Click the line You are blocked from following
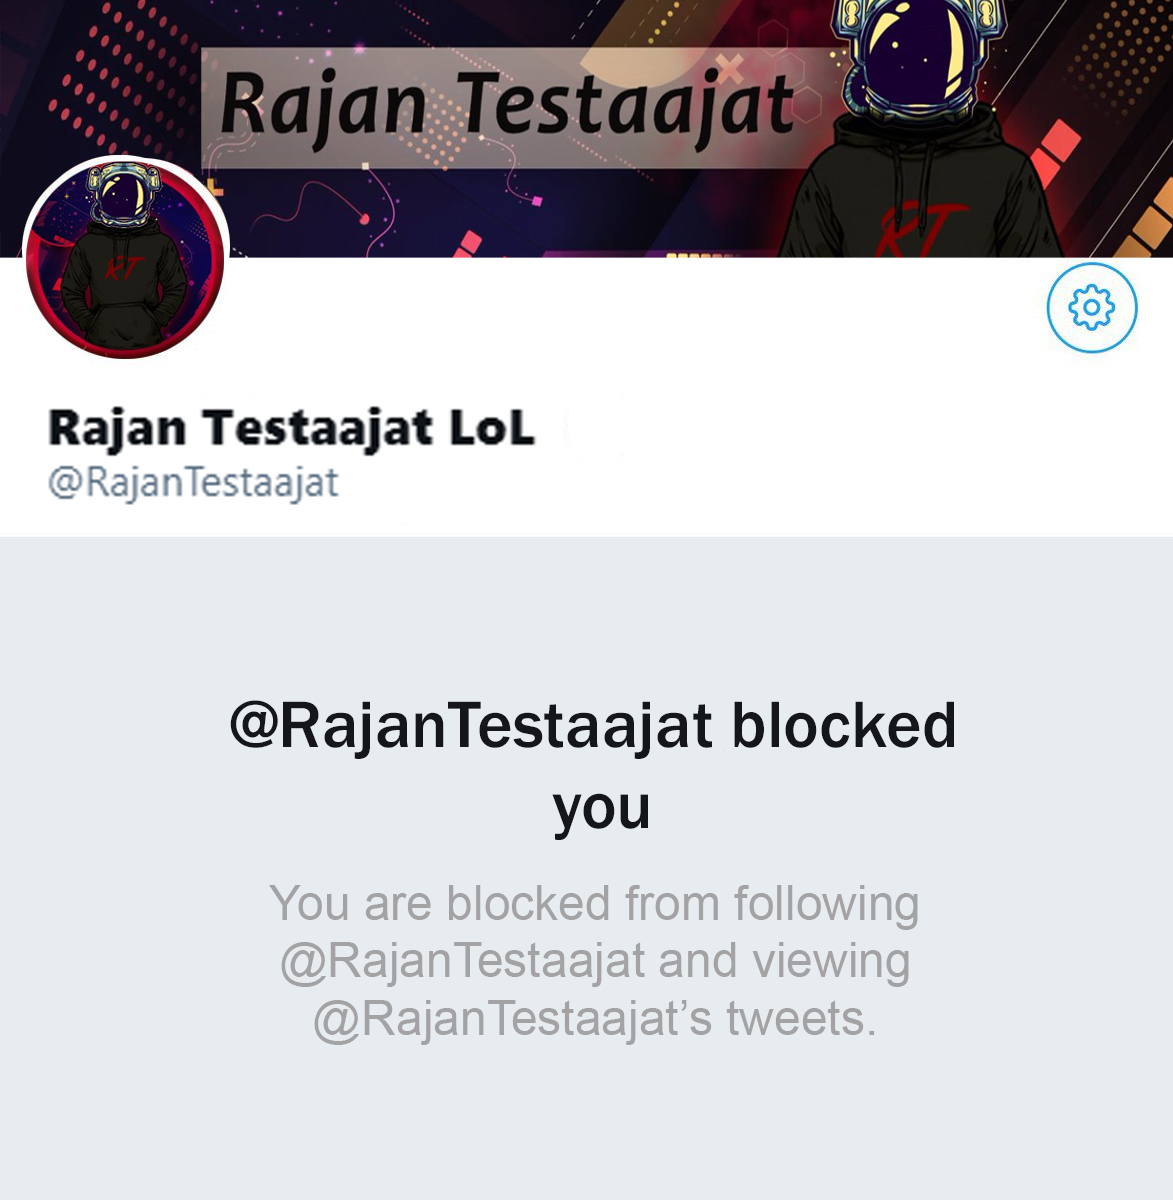 (594, 903)
